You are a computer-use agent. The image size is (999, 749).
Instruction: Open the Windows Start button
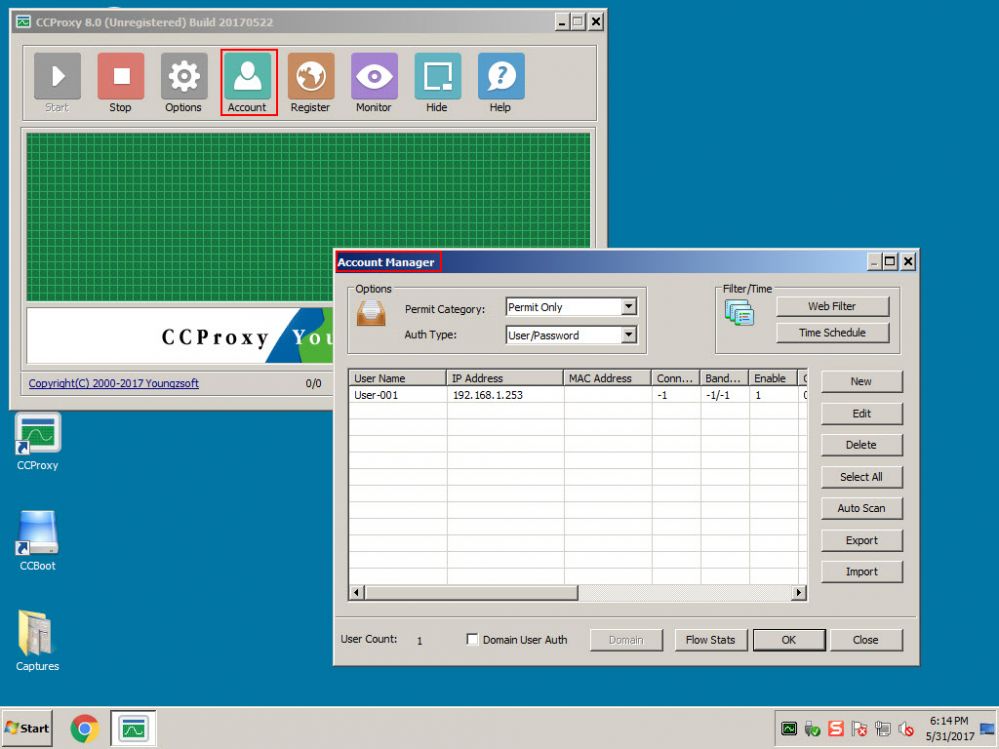pyautogui.click(x=27, y=728)
